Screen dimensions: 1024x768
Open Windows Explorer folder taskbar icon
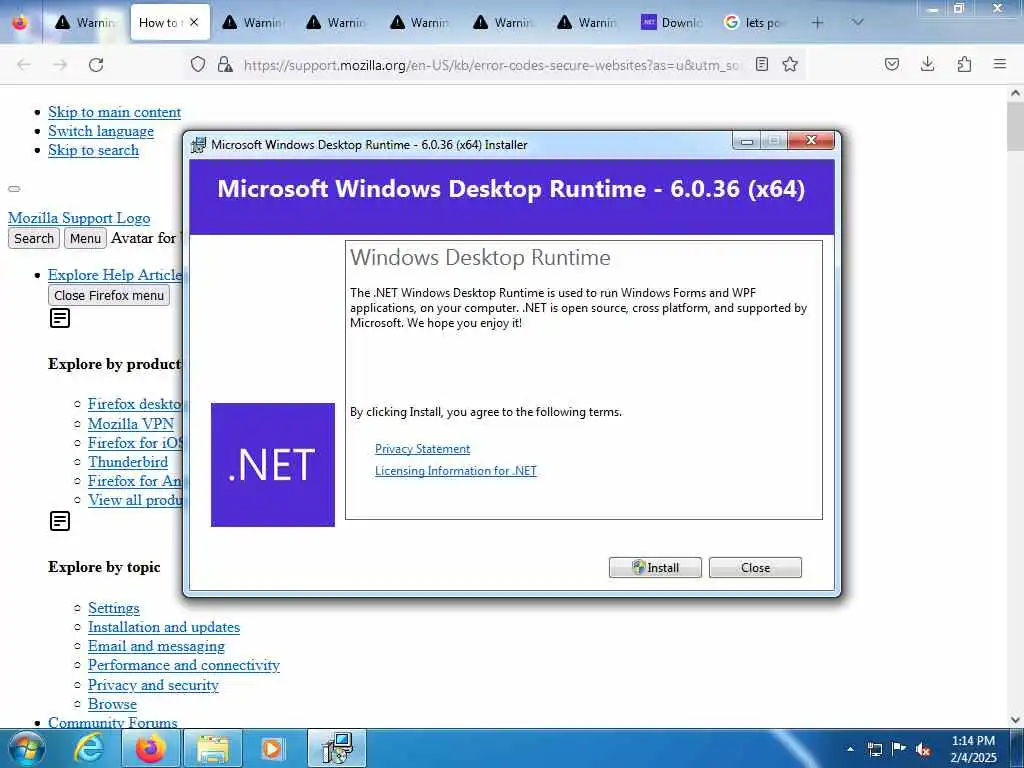tap(213, 748)
